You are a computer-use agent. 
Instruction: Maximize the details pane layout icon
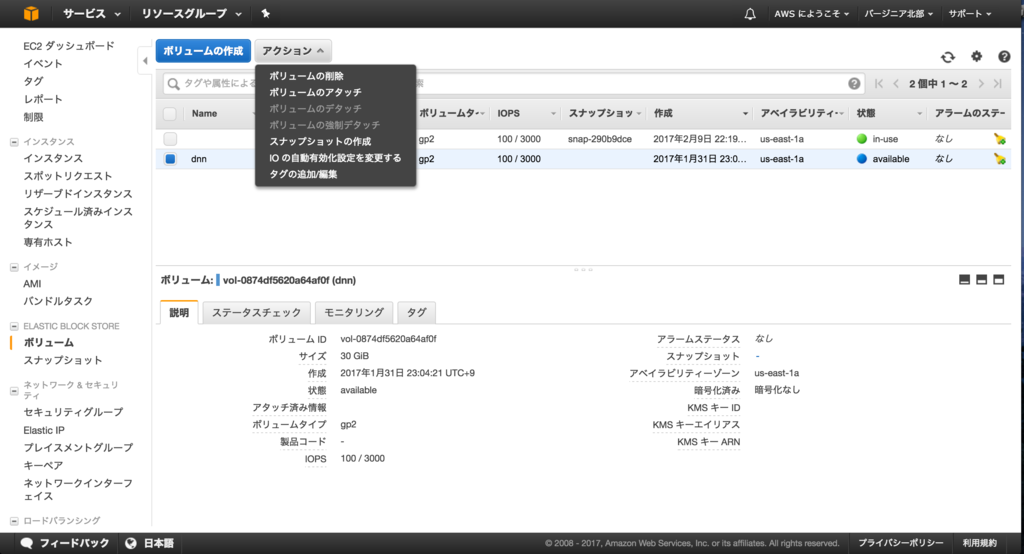[x=999, y=280]
